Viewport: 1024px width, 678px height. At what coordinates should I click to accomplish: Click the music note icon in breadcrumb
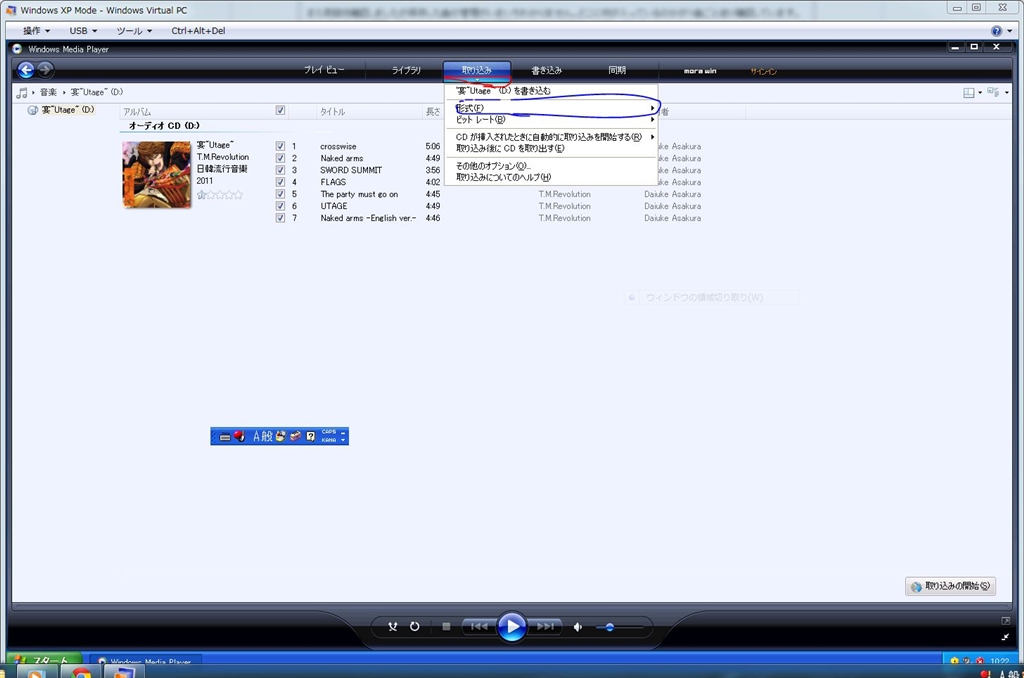22,93
